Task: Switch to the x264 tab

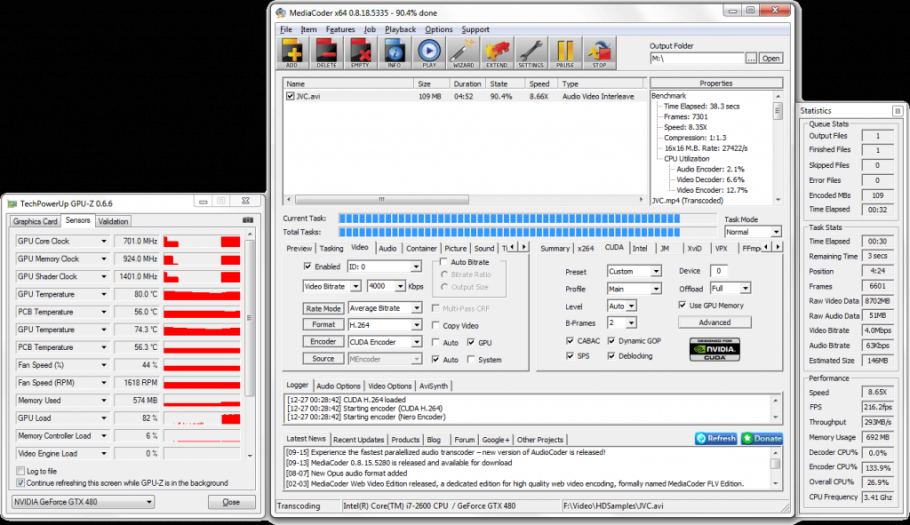Action: coord(586,248)
